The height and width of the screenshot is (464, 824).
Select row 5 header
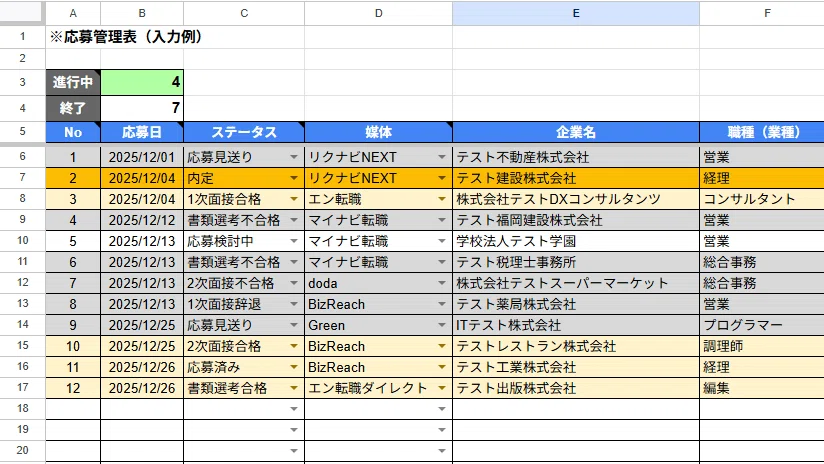click(23, 131)
